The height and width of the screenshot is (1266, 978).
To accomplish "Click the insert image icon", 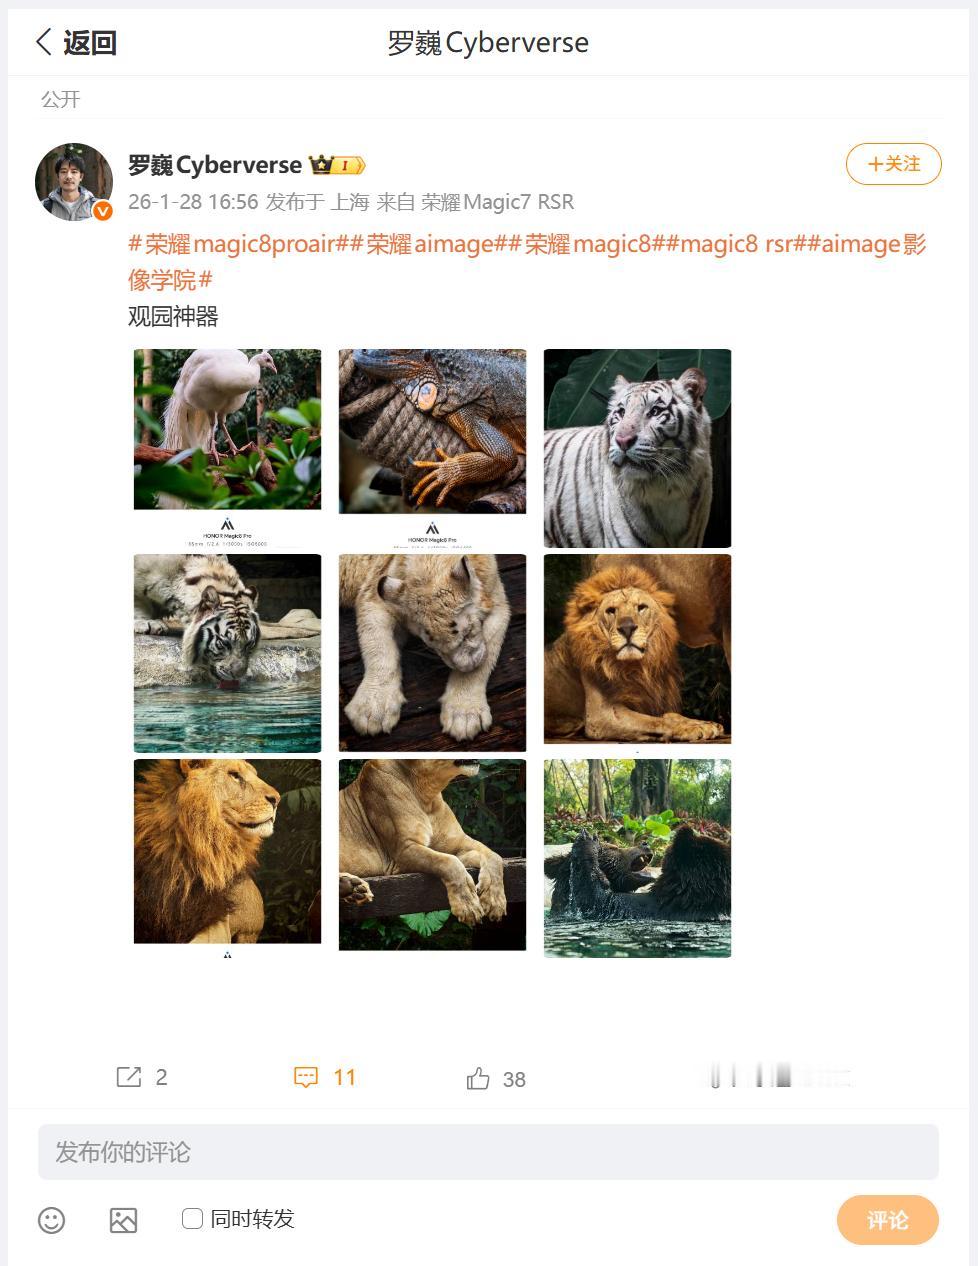I will pos(123,1220).
